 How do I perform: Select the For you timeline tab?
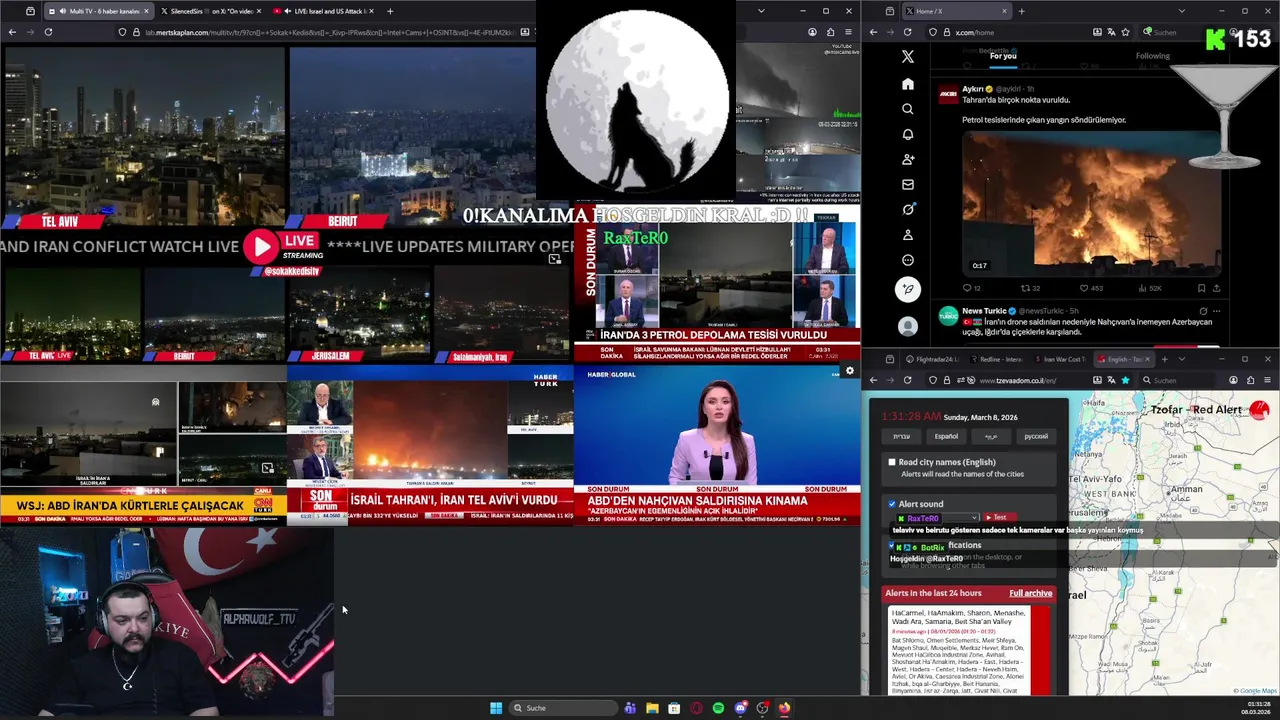click(x=1003, y=57)
